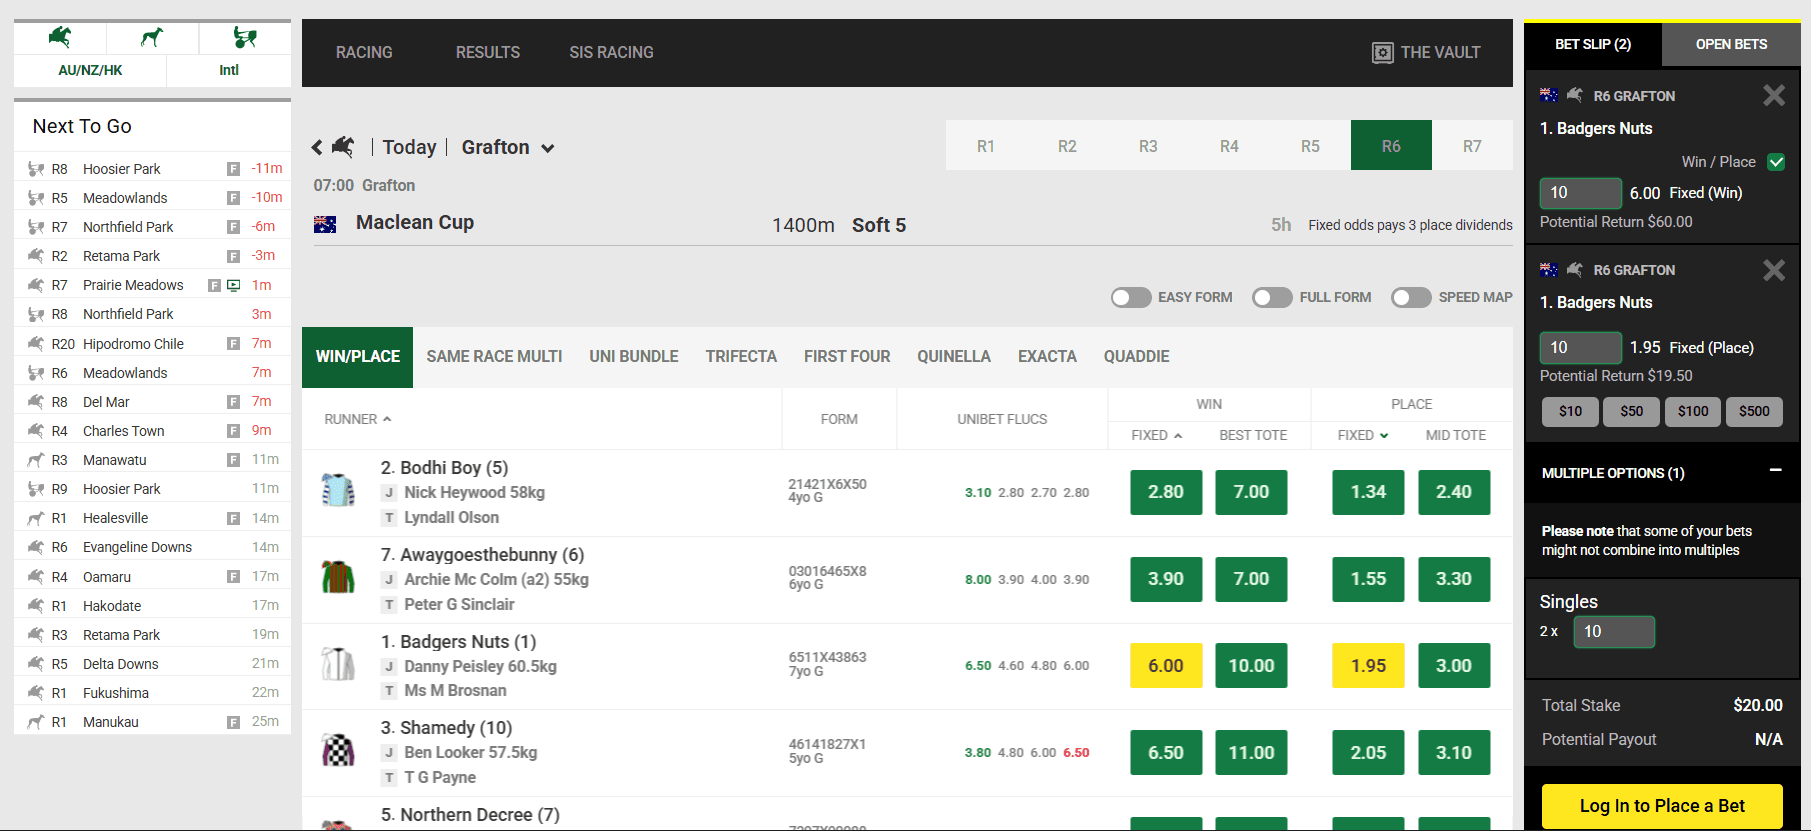Image resolution: width=1811 pixels, height=831 pixels.
Task: Turn on the Speed Map toggle
Action: click(x=1411, y=298)
